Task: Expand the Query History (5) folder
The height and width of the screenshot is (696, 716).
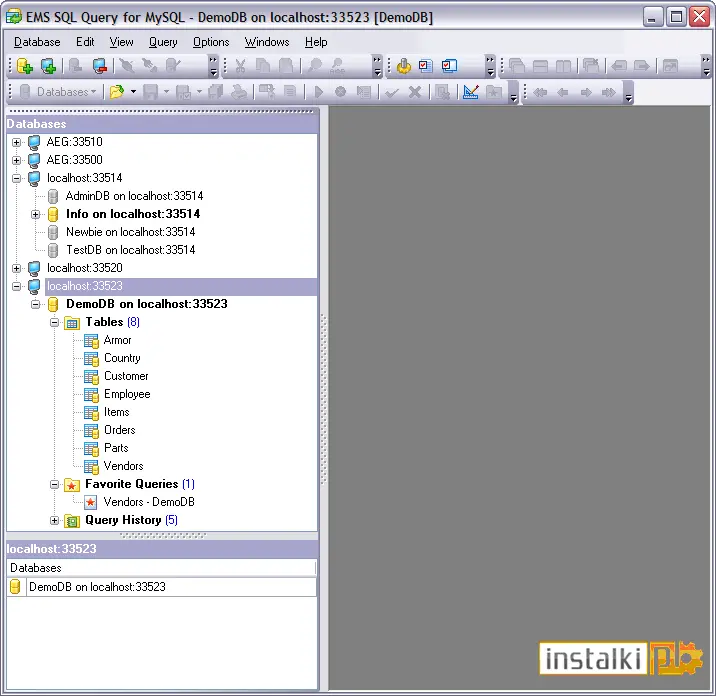Action: pos(54,521)
